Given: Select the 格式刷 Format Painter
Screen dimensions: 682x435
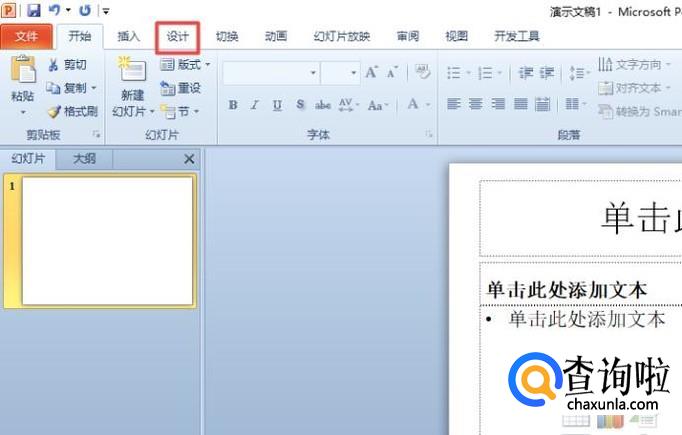Looking at the screenshot, I should (72, 111).
